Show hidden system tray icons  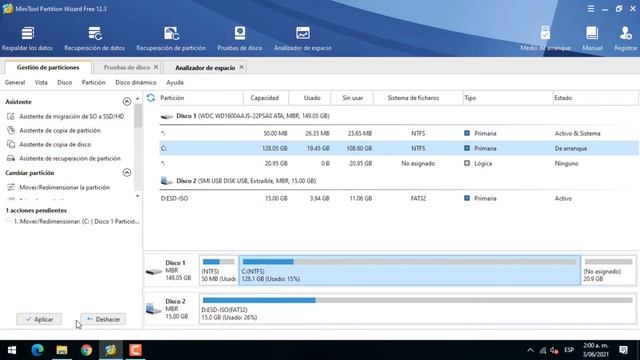pyautogui.click(x=530, y=350)
